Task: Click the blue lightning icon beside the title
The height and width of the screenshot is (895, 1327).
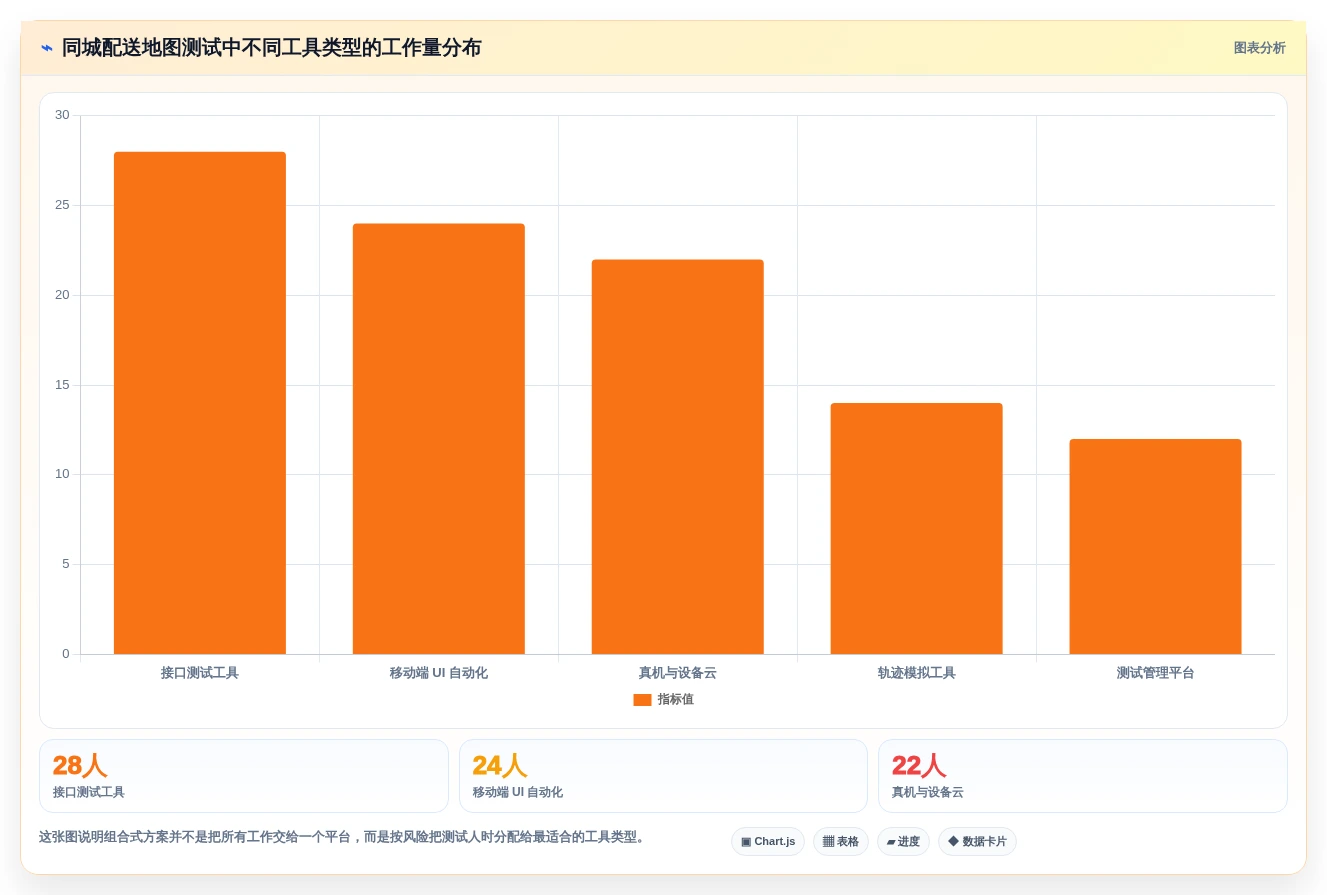Action: 47,47
